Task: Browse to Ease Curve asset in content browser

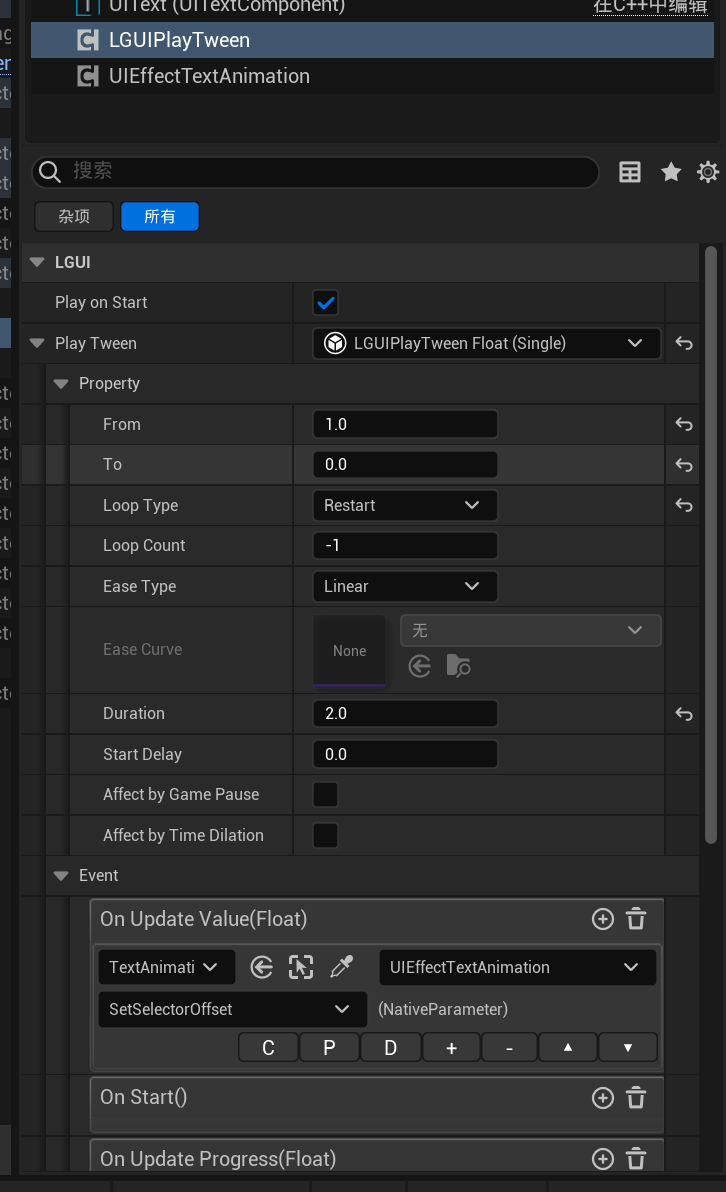Action: 458,666
